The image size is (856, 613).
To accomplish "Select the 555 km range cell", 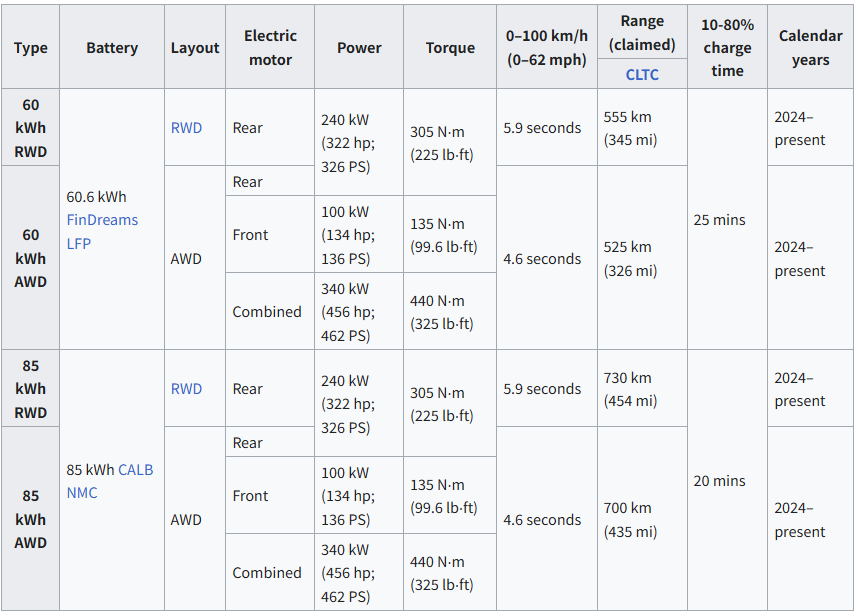I will tap(629, 128).
